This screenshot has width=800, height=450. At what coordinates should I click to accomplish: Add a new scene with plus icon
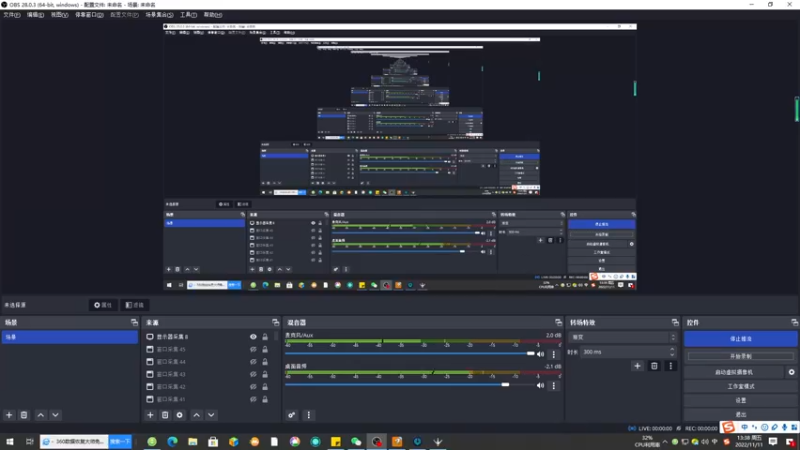tap(9, 415)
